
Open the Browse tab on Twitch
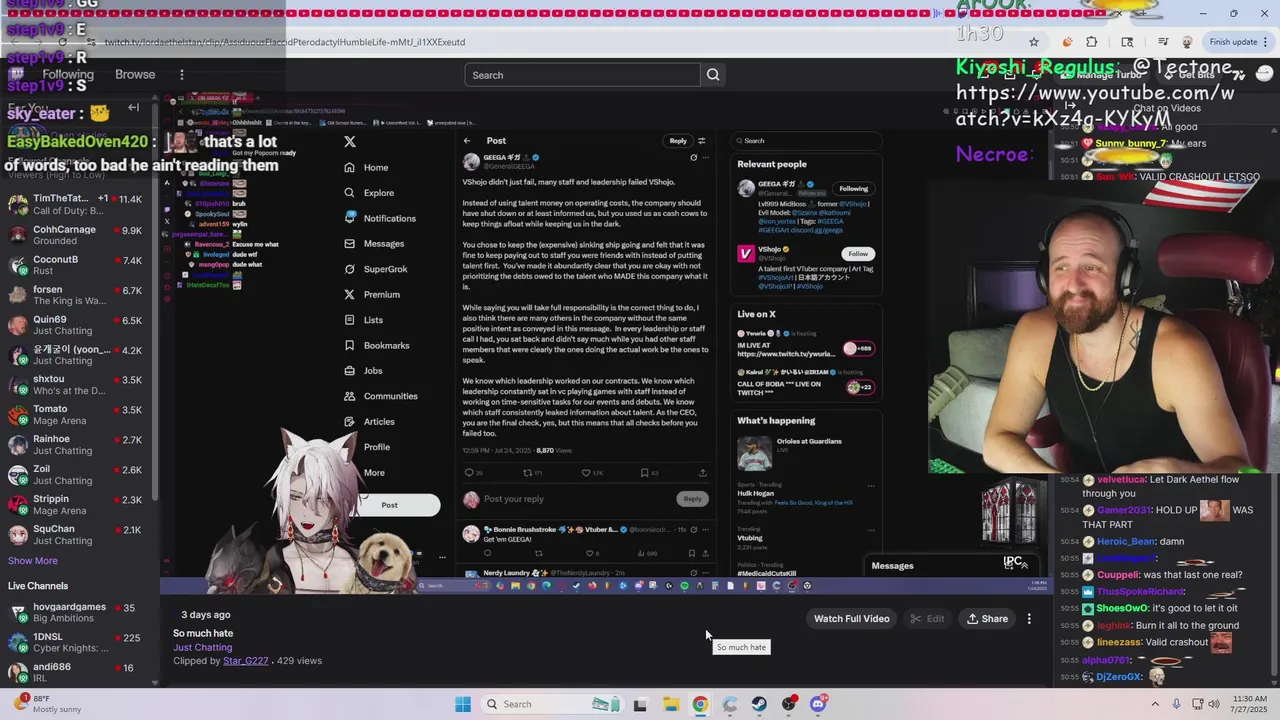pyautogui.click(x=135, y=75)
